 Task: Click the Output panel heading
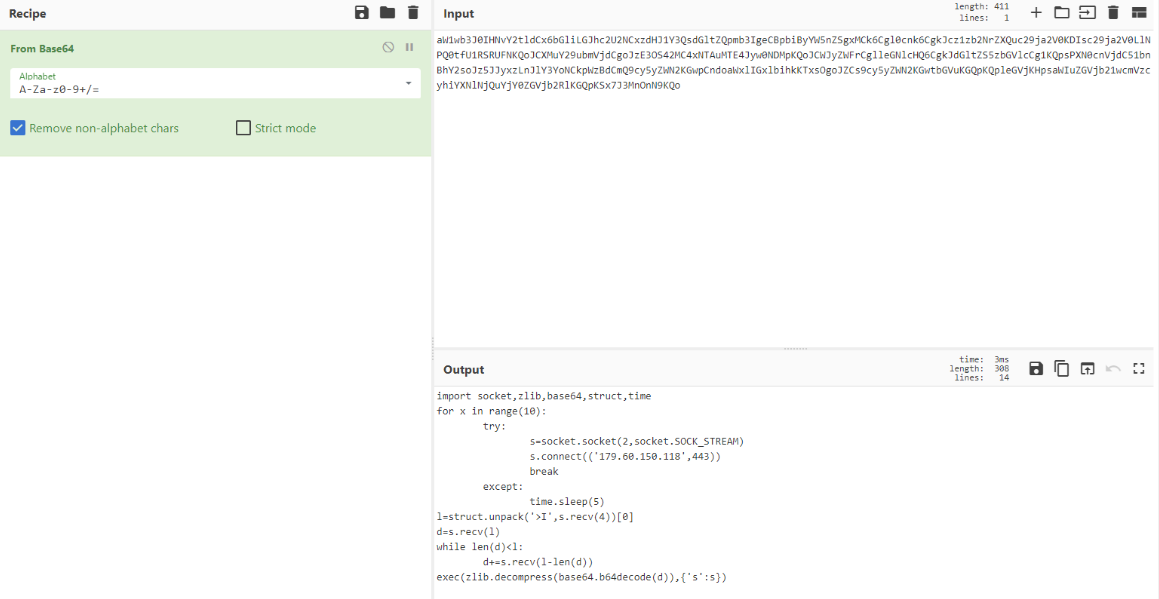click(x=463, y=369)
